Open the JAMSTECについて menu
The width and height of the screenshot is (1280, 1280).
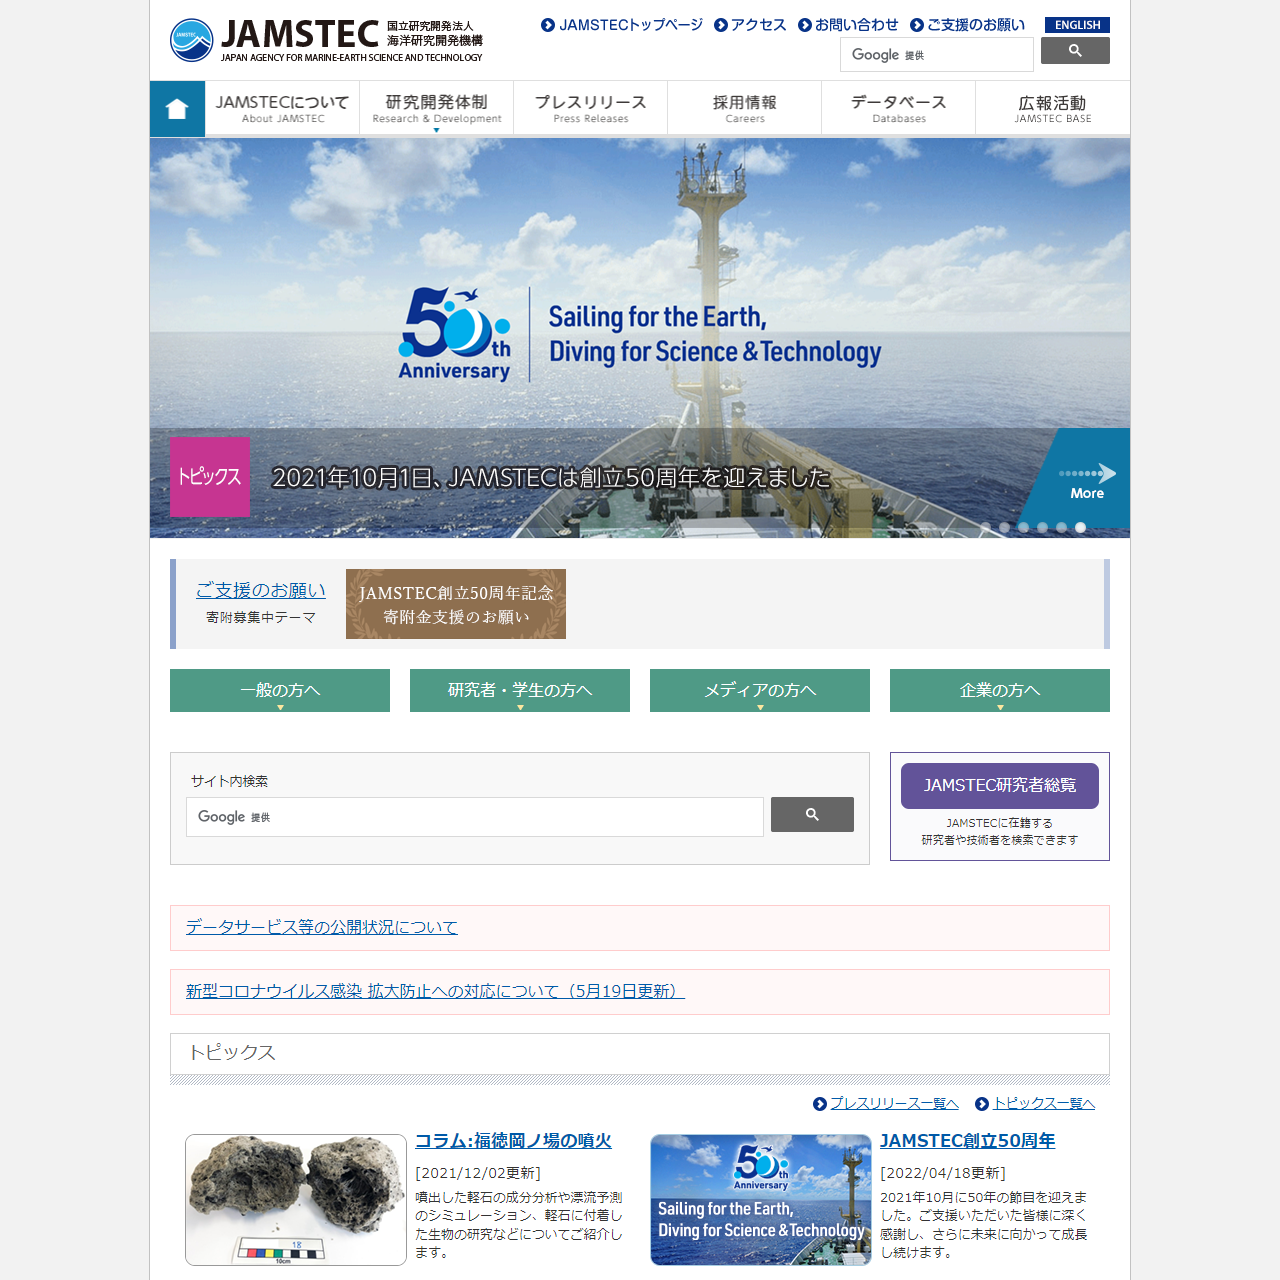click(x=282, y=108)
